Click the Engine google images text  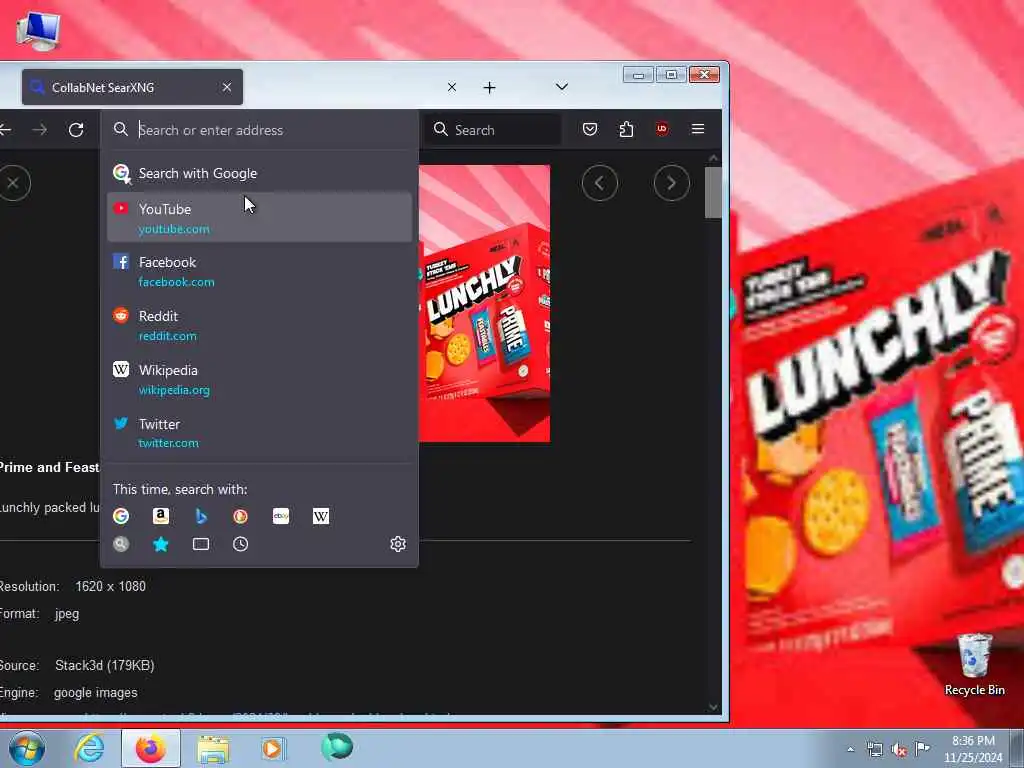[69, 692]
